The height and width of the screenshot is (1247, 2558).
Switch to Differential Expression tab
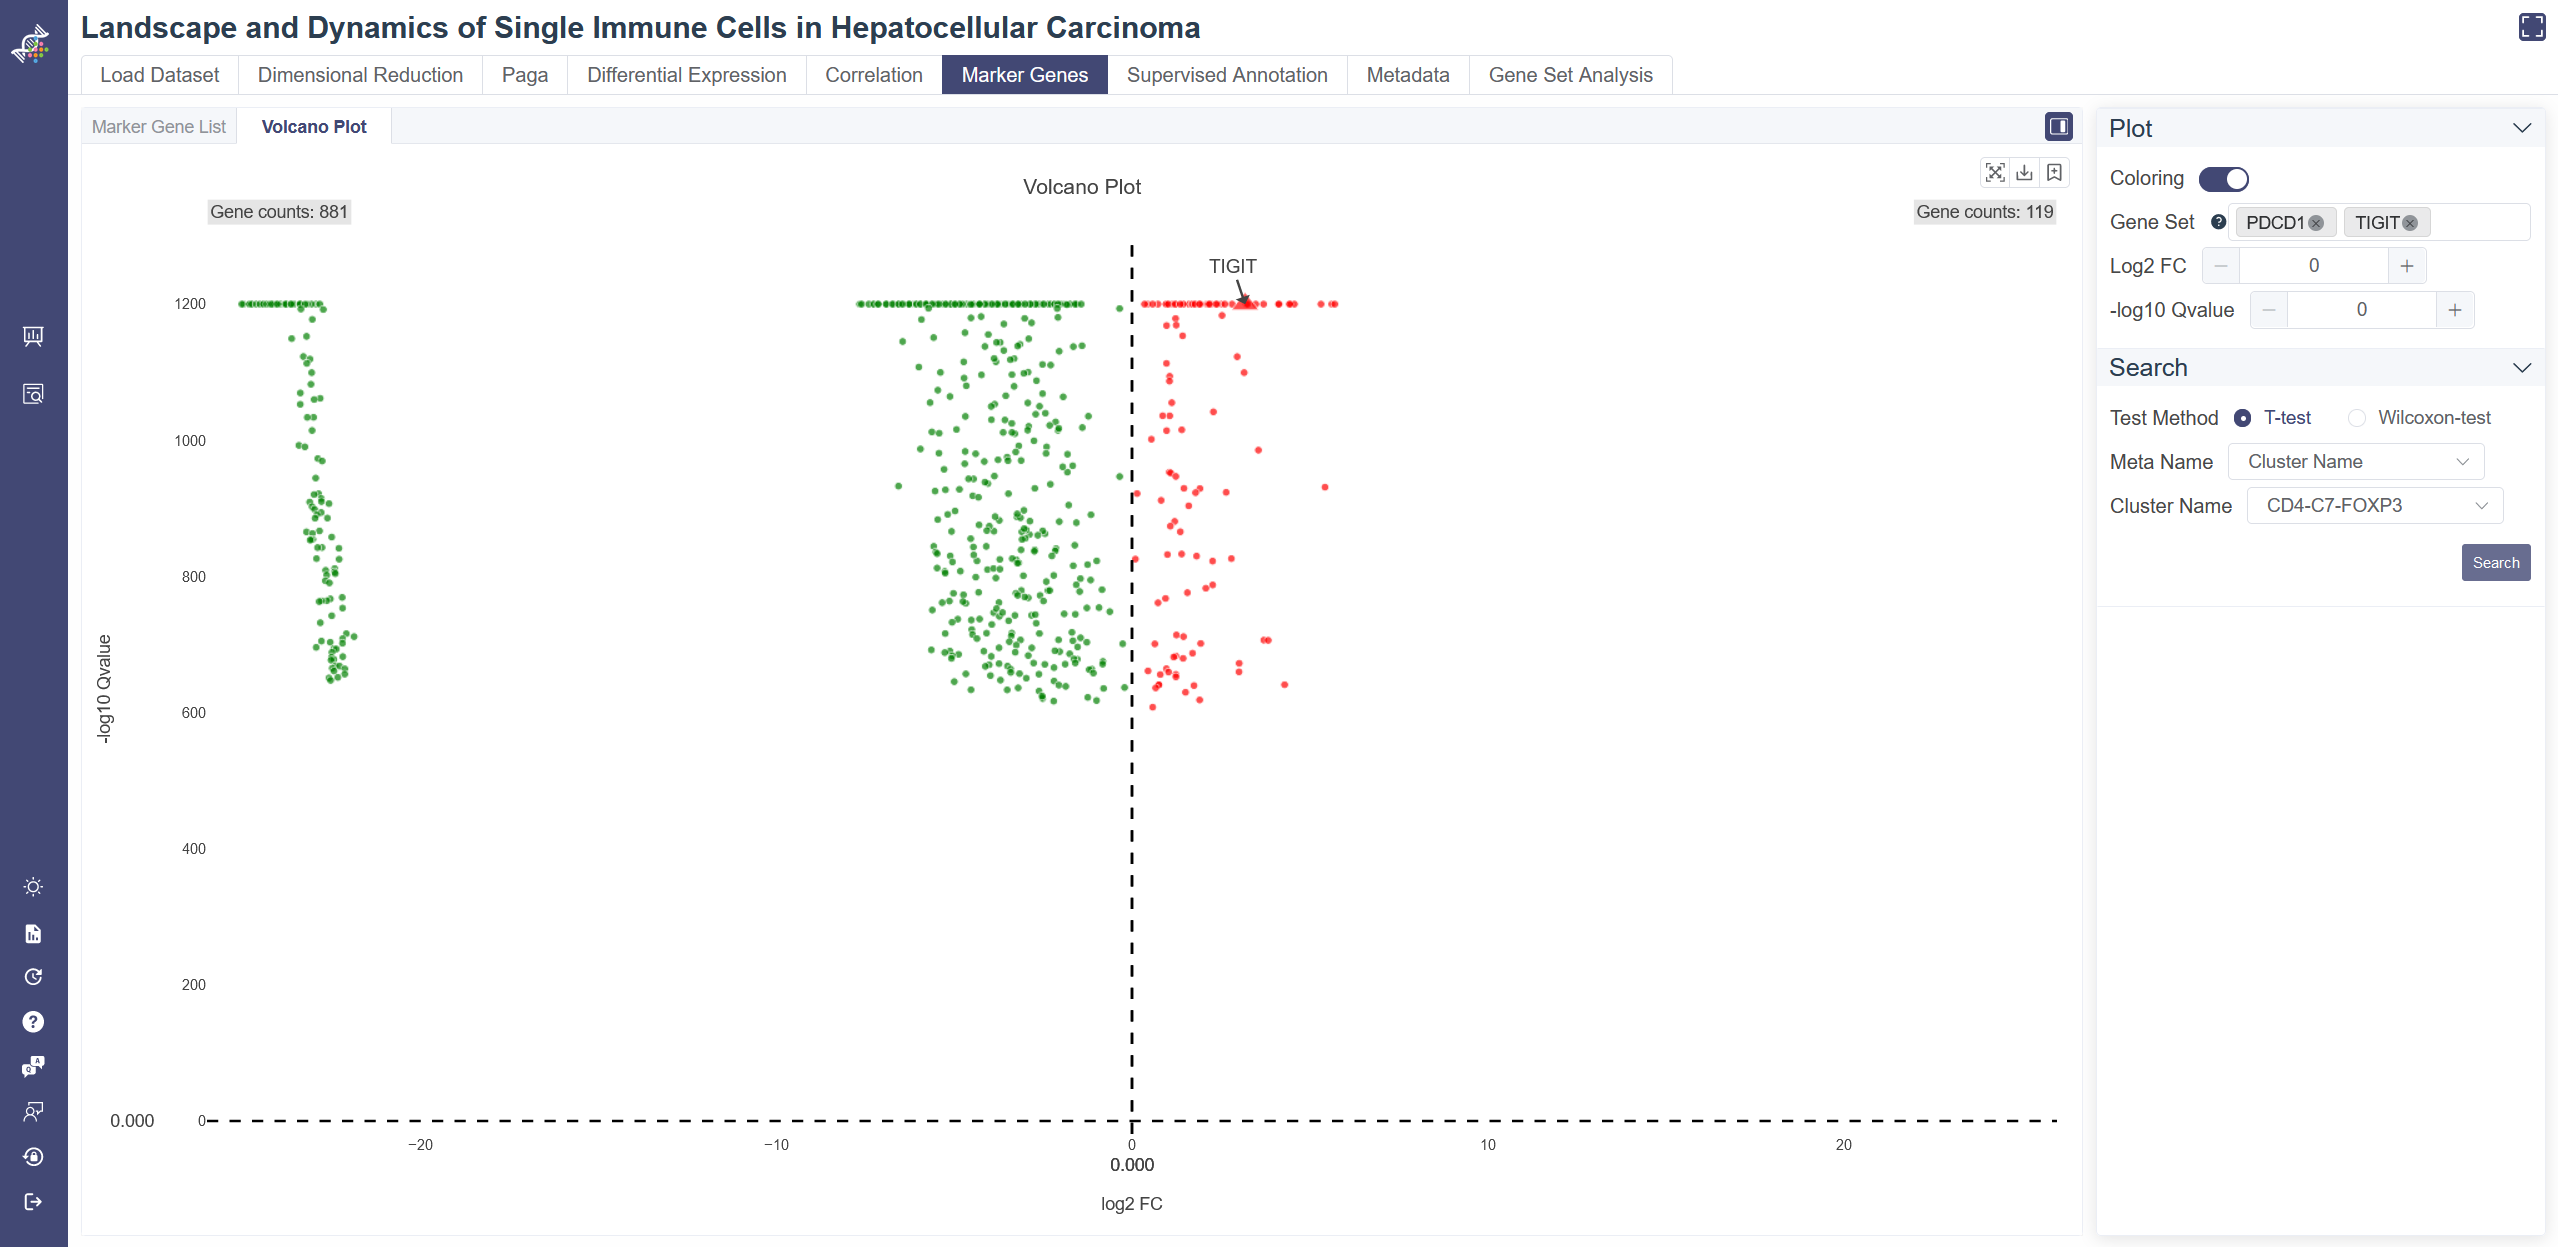(686, 75)
